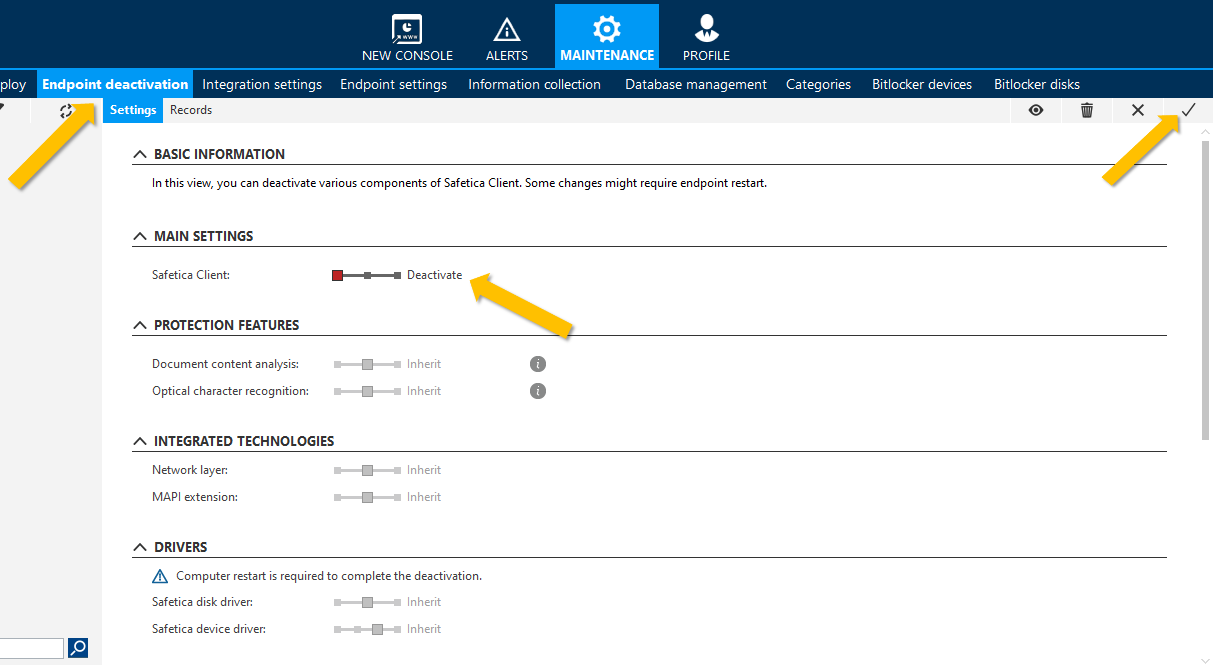Collapse the Main Settings section
1213x665 pixels.
point(139,237)
